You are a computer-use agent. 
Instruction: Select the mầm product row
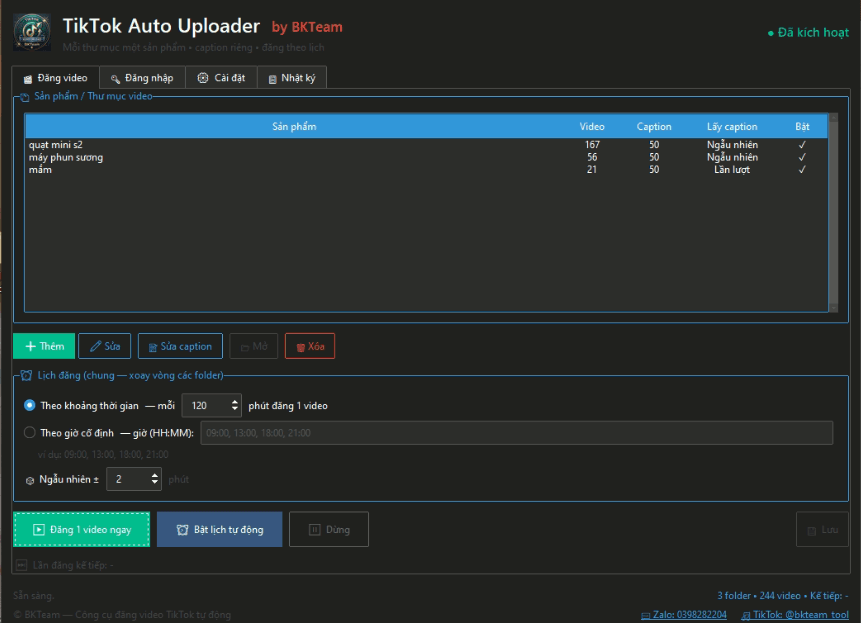tap(426, 170)
